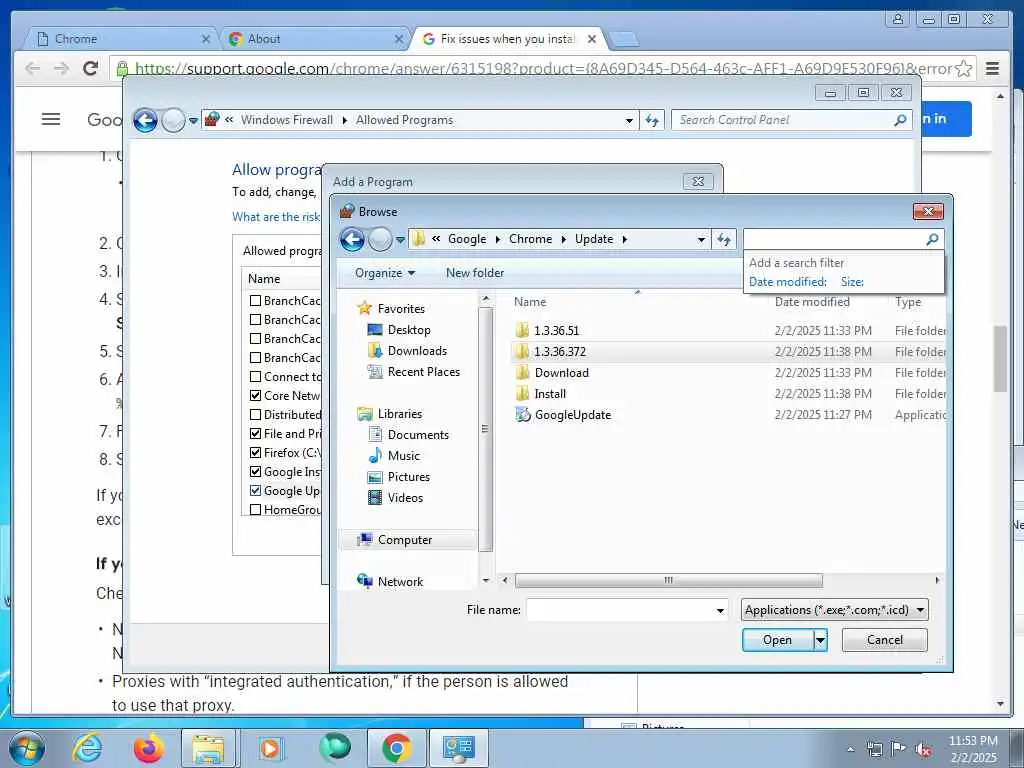The image size is (1024, 768).
Task: Uncheck File and Printer checkbox
Action: tap(255, 434)
